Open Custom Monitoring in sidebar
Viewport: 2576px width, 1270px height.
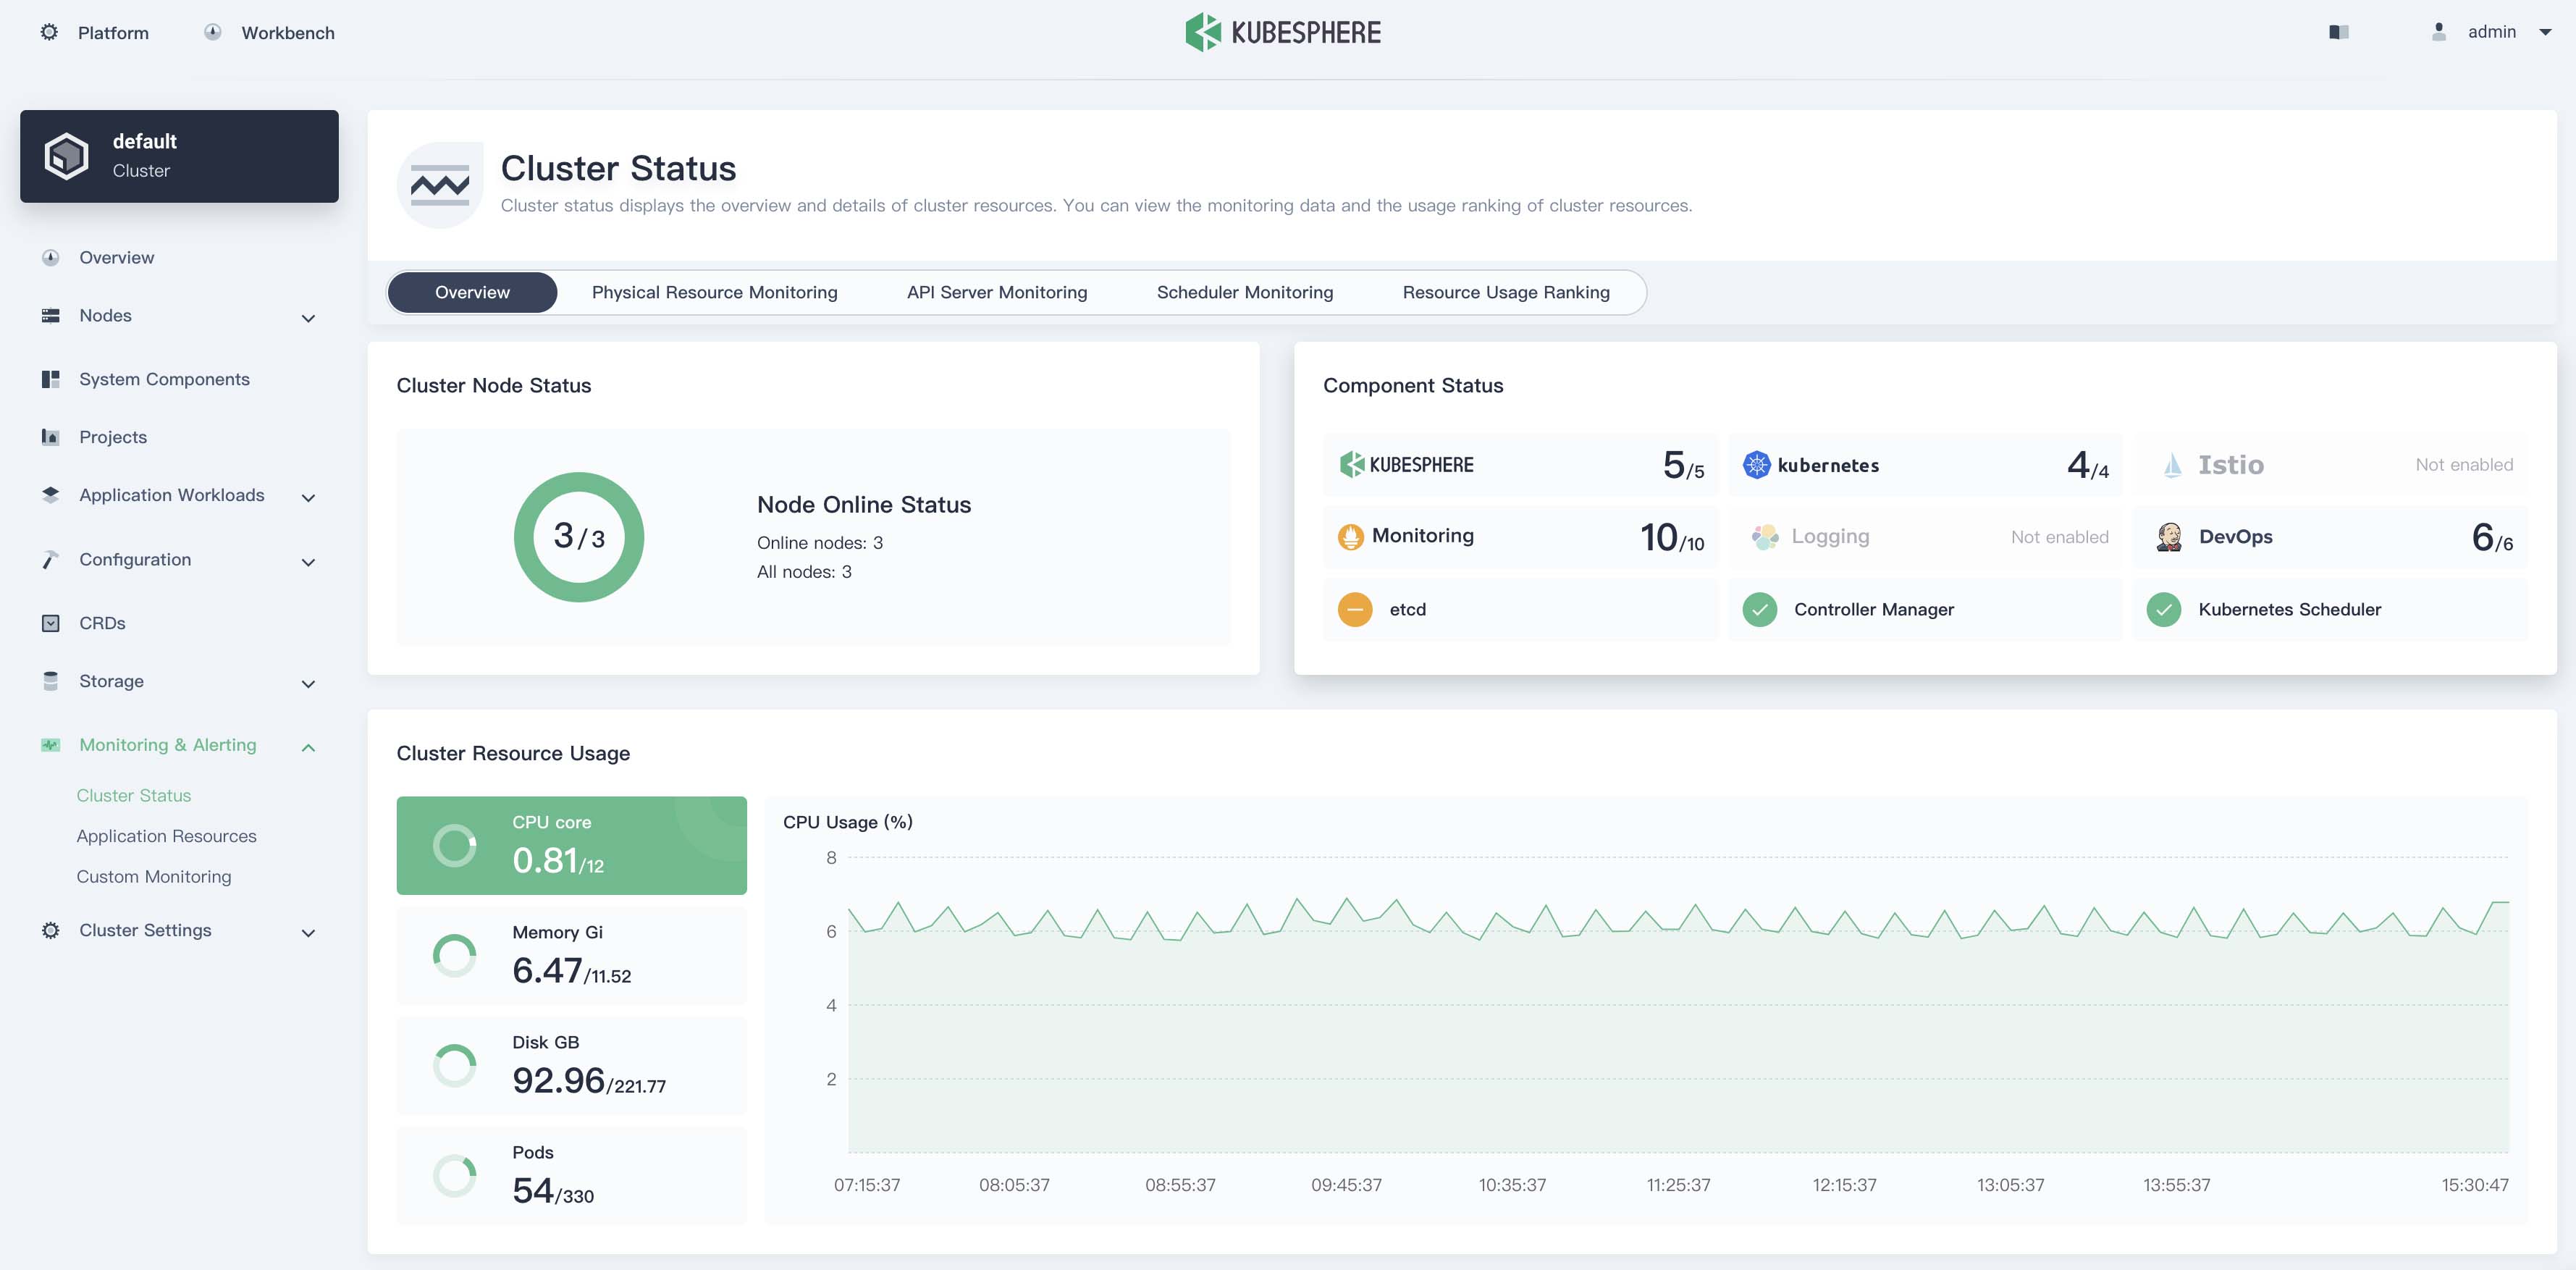click(x=154, y=877)
